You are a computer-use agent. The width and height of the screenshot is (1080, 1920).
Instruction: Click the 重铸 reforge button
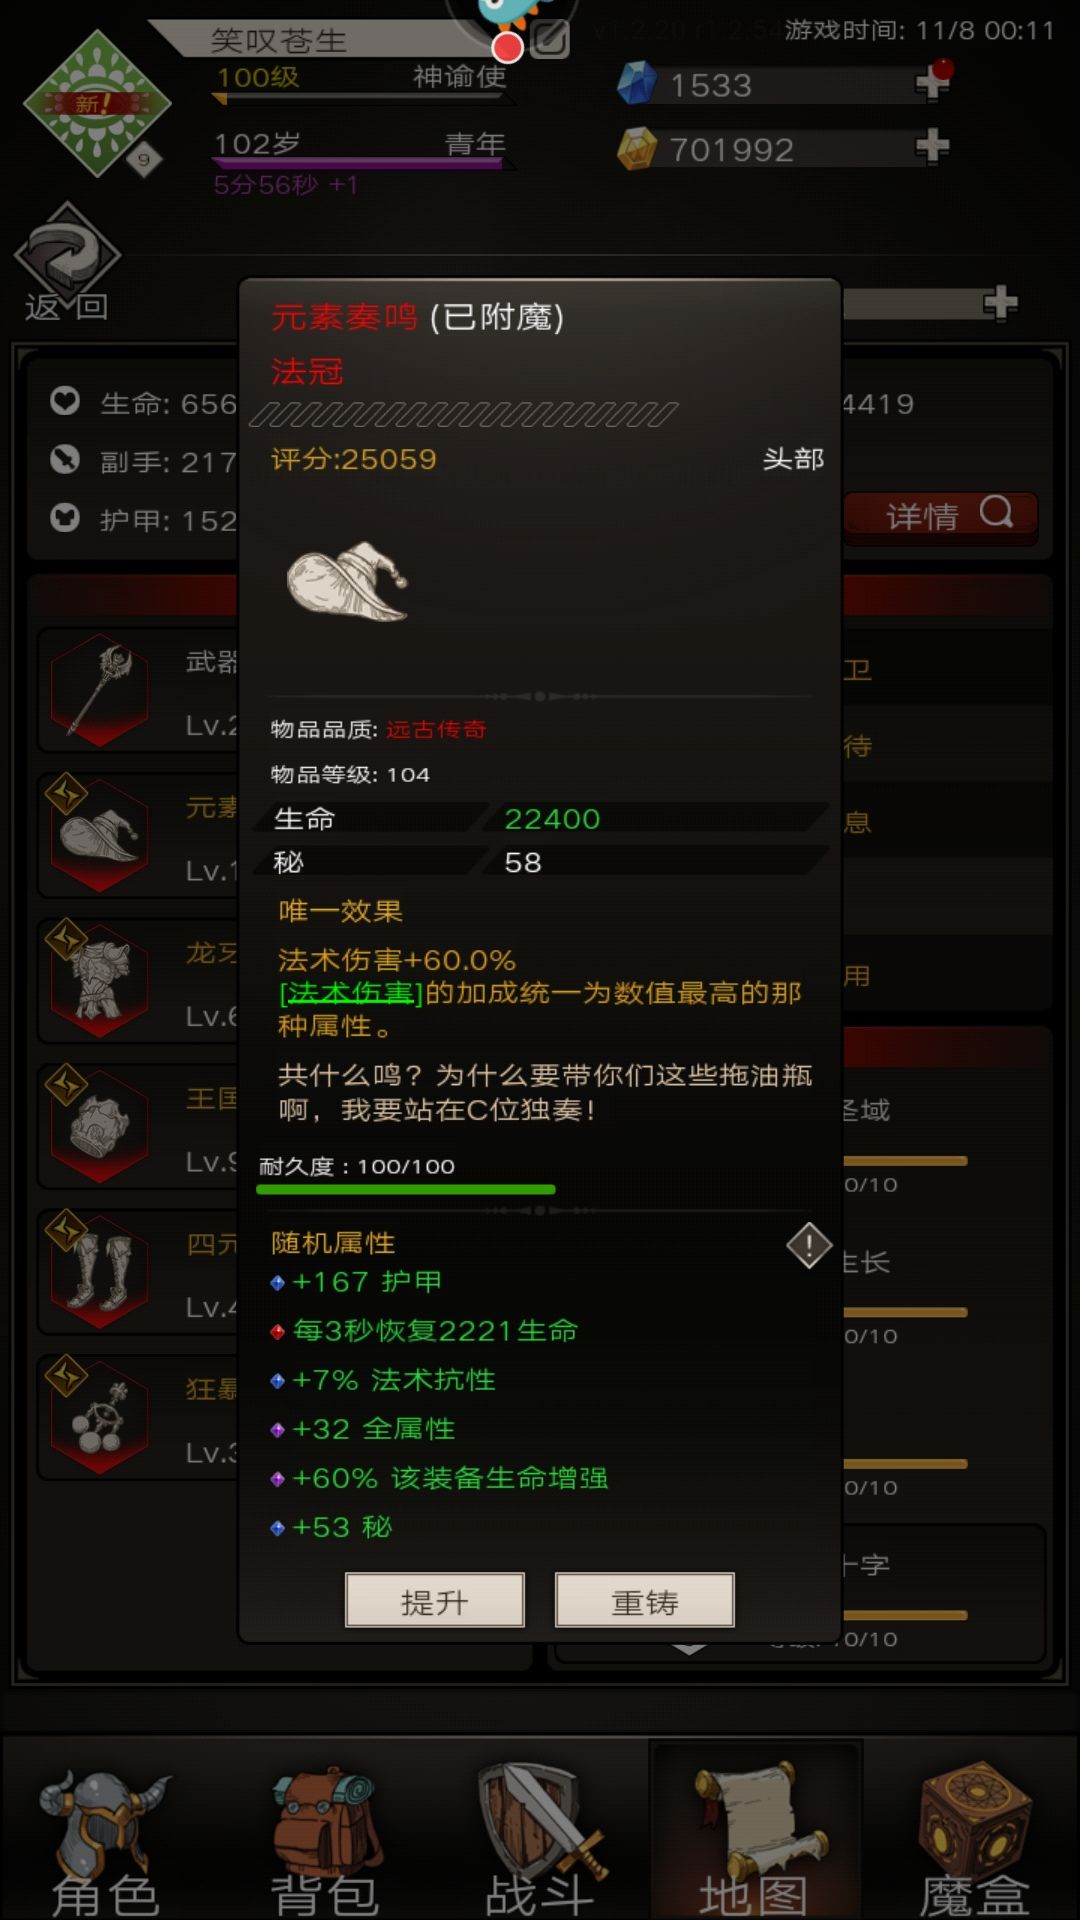point(645,1600)
